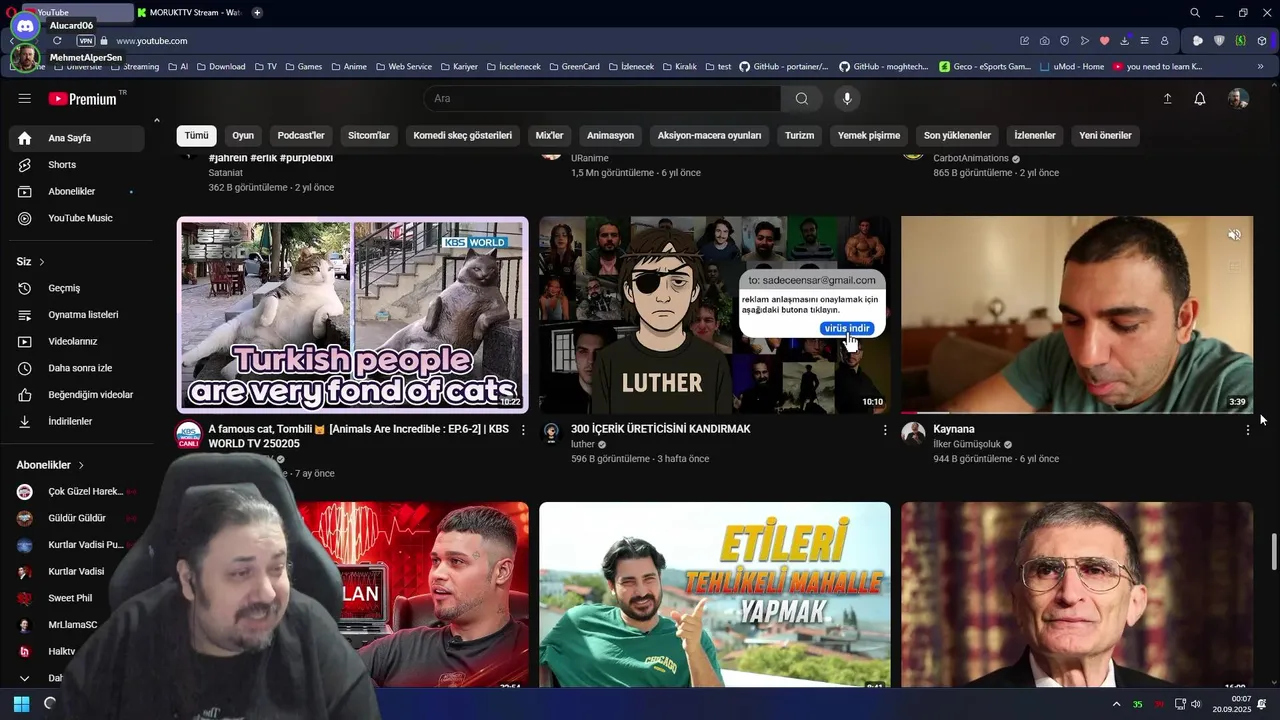This screenshot has width=1280, height=720.
Task: Open the notifications bell
Action: (x=1200, y=99)
